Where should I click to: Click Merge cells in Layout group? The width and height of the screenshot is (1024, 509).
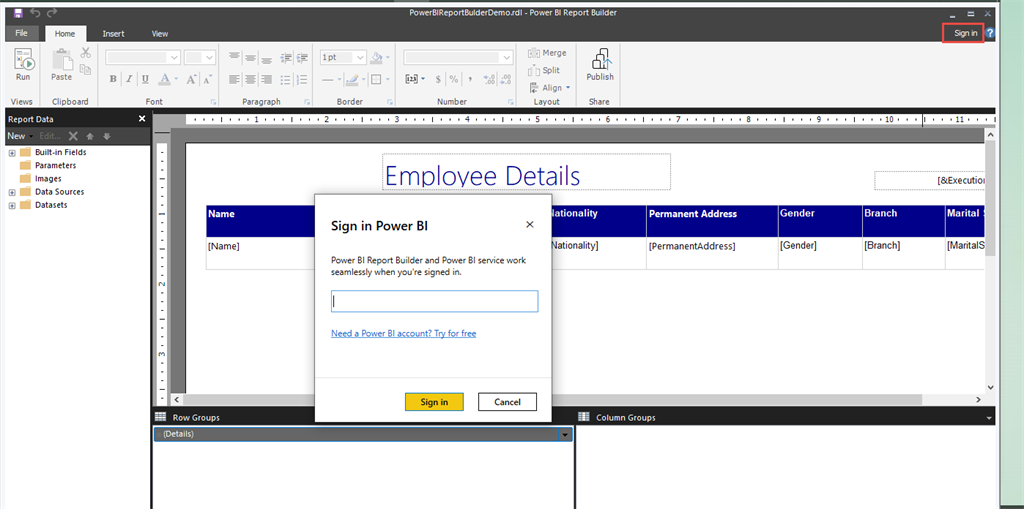tap(547, 53)
